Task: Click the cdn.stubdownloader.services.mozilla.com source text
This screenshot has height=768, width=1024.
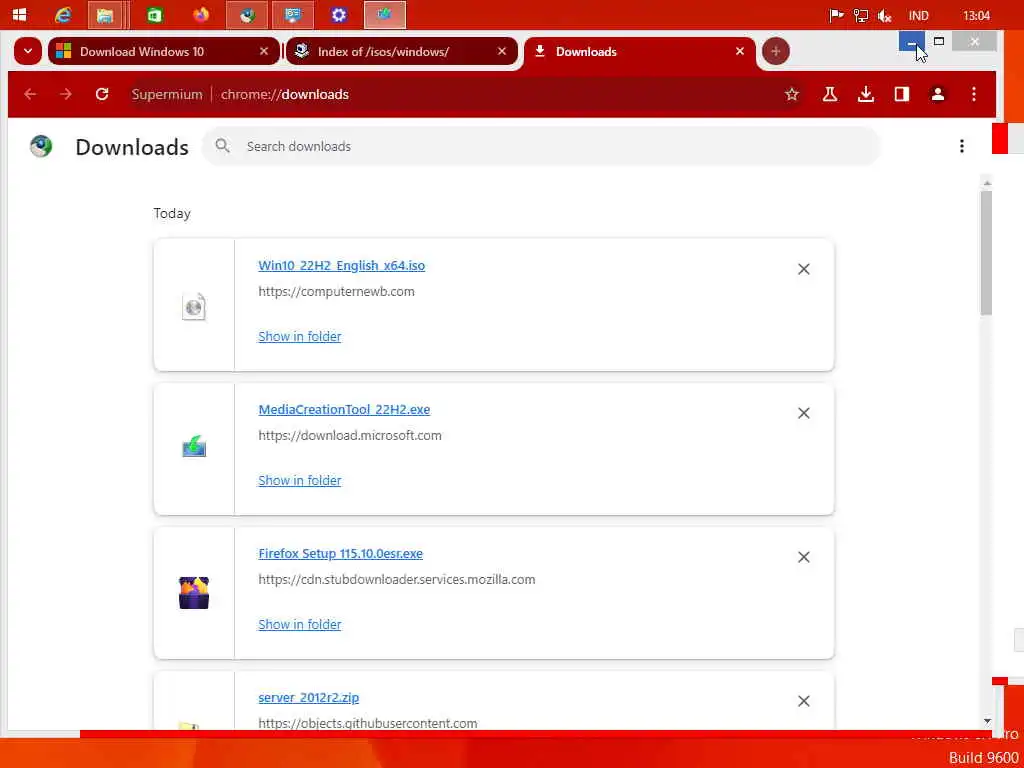Action: [396, 579]
